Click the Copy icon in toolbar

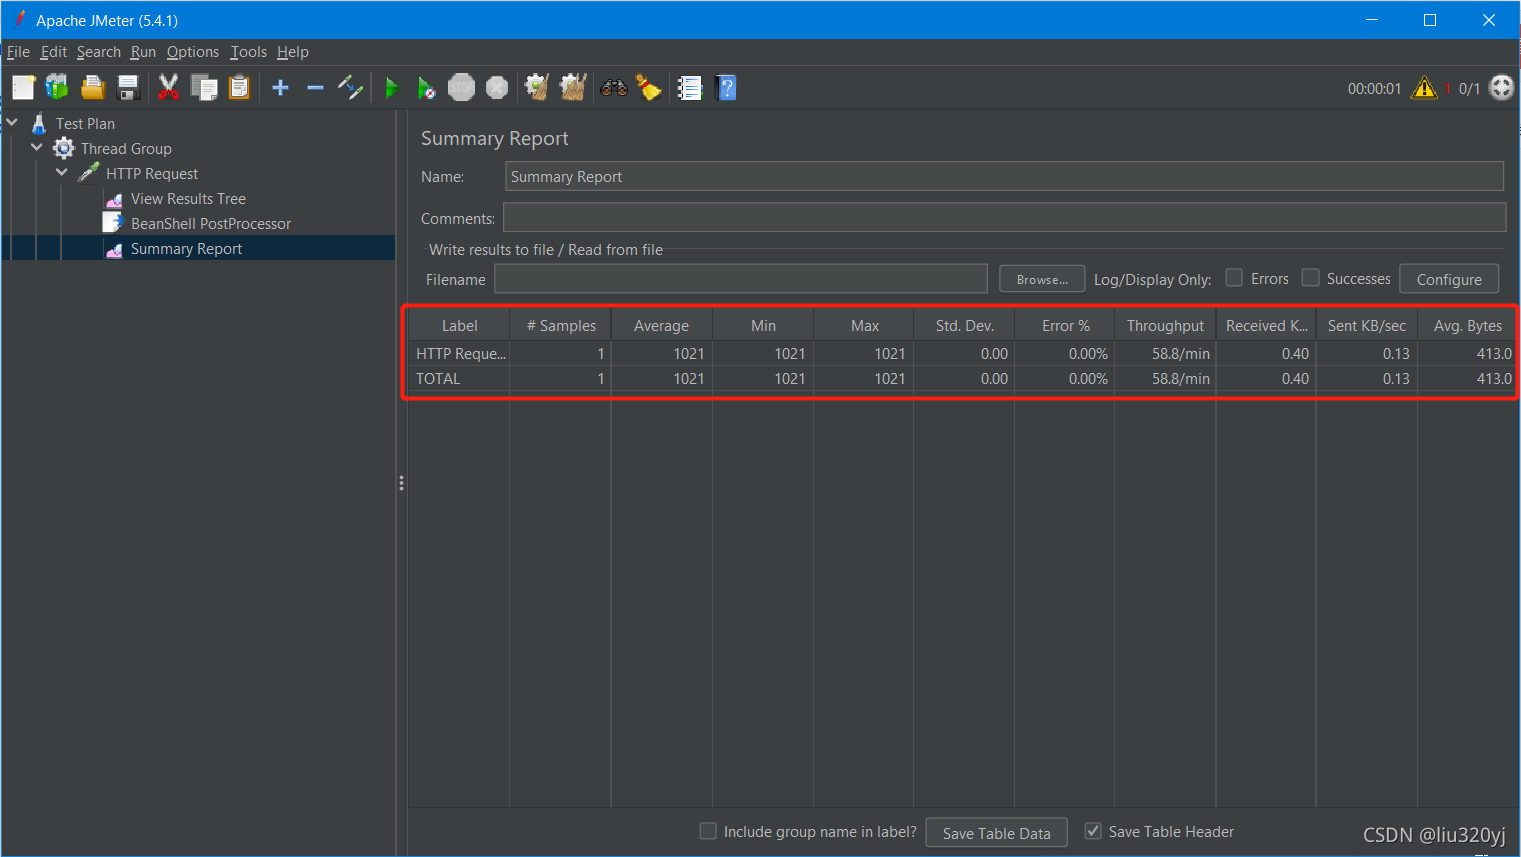pos(204,88)
